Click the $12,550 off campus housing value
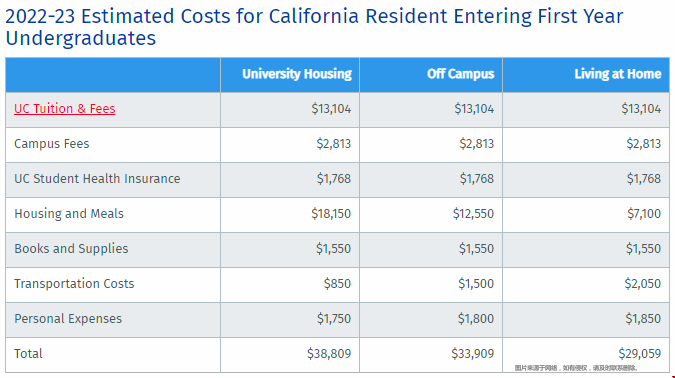The height and width of the screenshot is (378, 675). click(473, 214)
